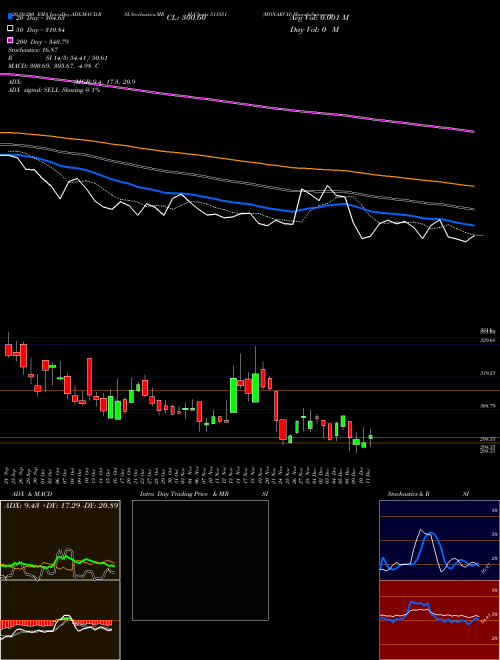The width and height of the screenshot is (500, 660).
Task: Click the last green candlestick on 11 Dec
Action: (370, 437)
